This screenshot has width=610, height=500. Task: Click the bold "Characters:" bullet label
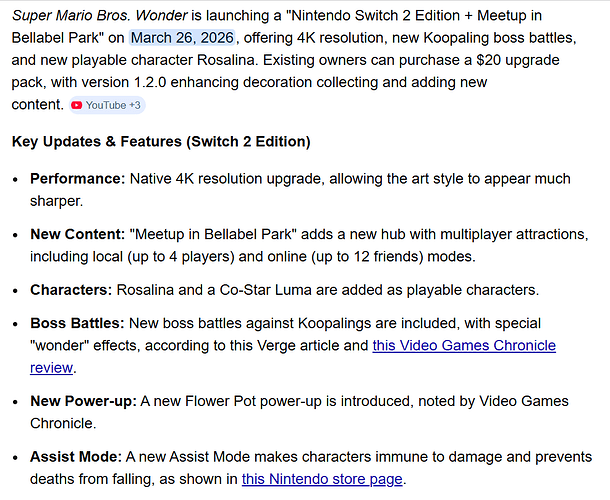(74, 290)
